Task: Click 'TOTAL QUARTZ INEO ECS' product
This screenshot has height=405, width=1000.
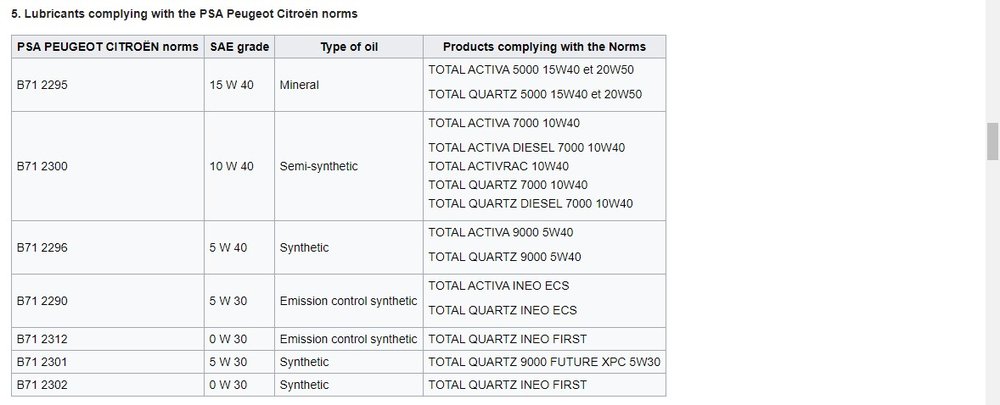Action: pyautogui.click(x=502, y=311)
